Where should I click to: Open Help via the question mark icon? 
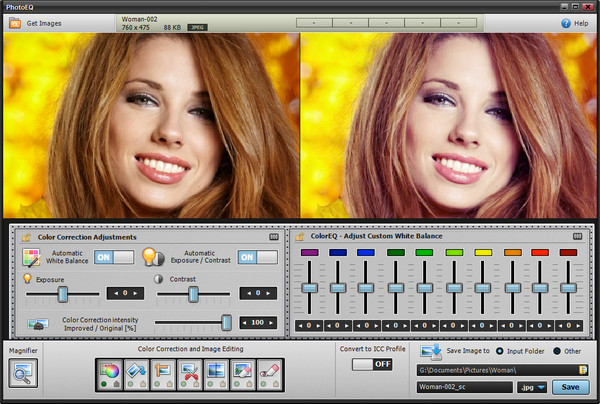[x=566, y=22]
